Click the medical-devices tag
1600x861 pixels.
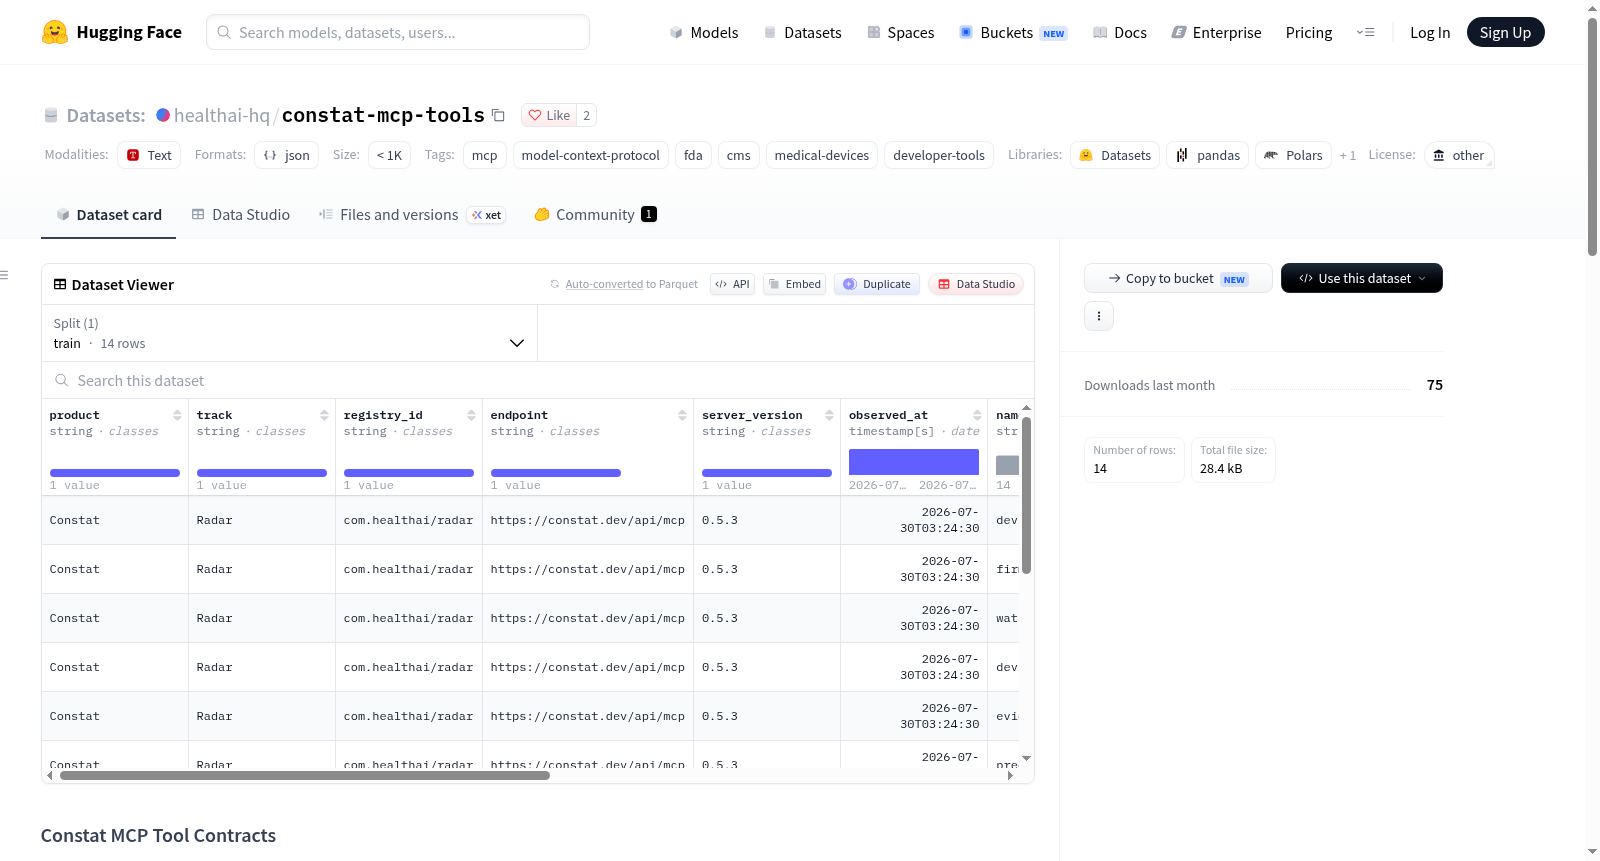(x=821, y=155)
